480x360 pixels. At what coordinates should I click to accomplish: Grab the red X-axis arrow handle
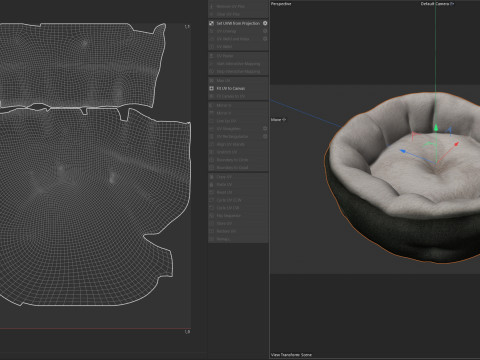456,144
